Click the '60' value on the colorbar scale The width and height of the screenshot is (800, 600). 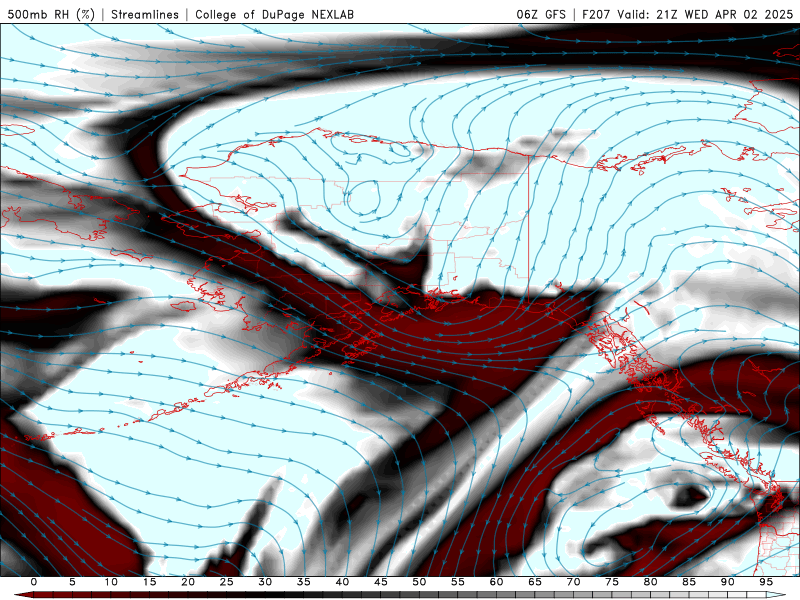point(496,582)
